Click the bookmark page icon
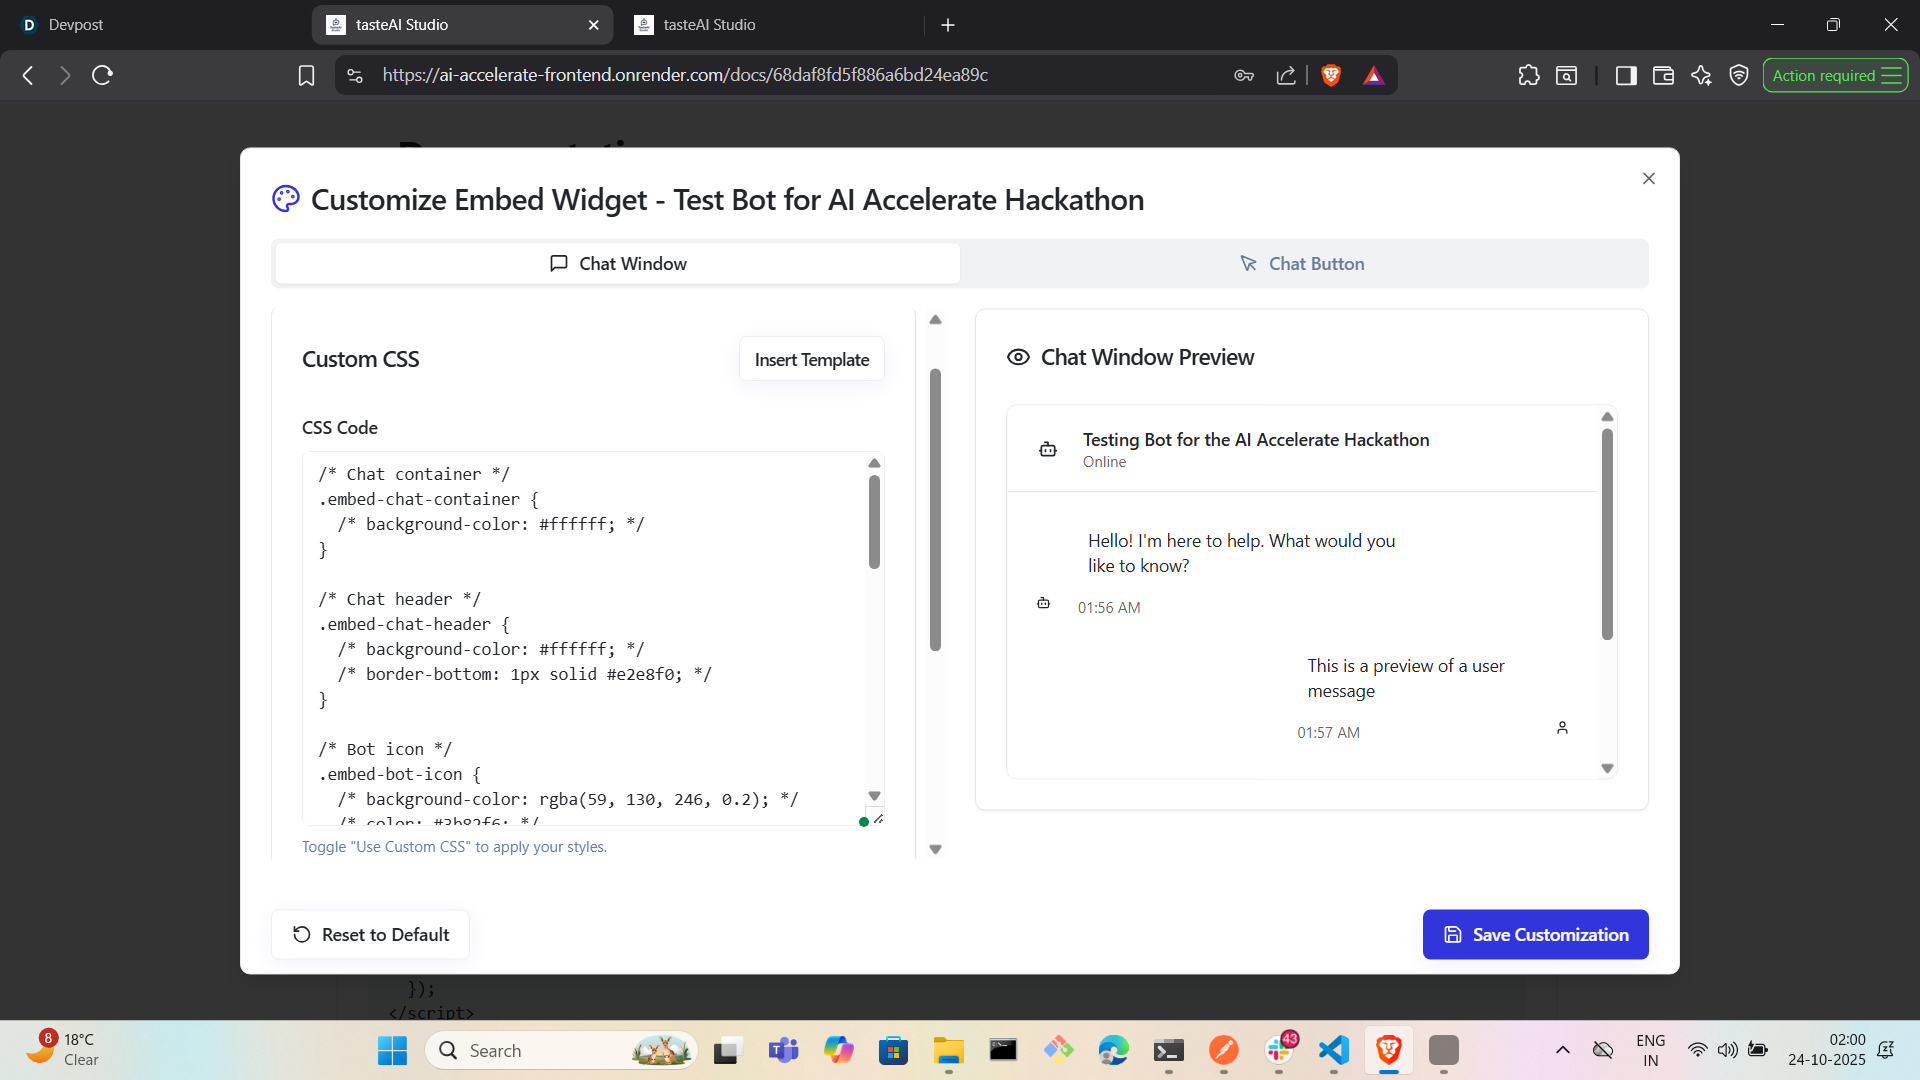 (x=306, y=75)
